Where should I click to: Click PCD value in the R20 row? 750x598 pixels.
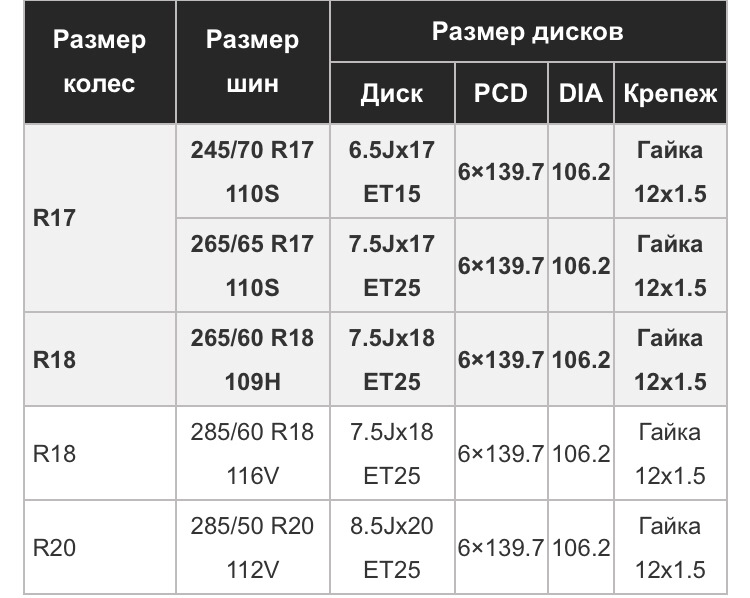point(501,547)
